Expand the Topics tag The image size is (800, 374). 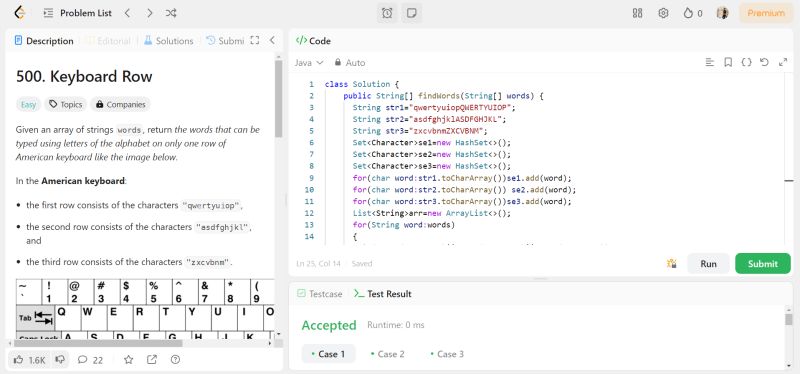[66, 104]
